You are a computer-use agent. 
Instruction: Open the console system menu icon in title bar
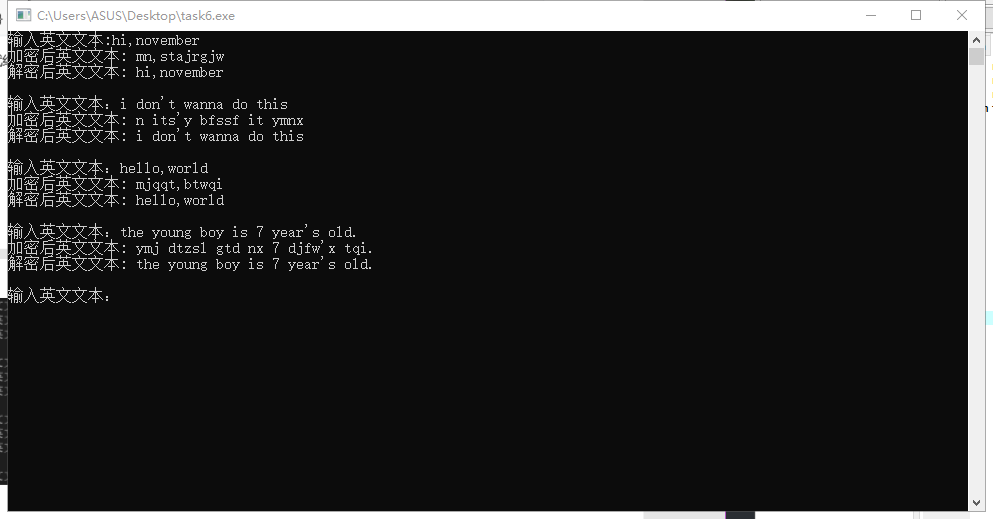pyautogui.click(x=23, y=15)
